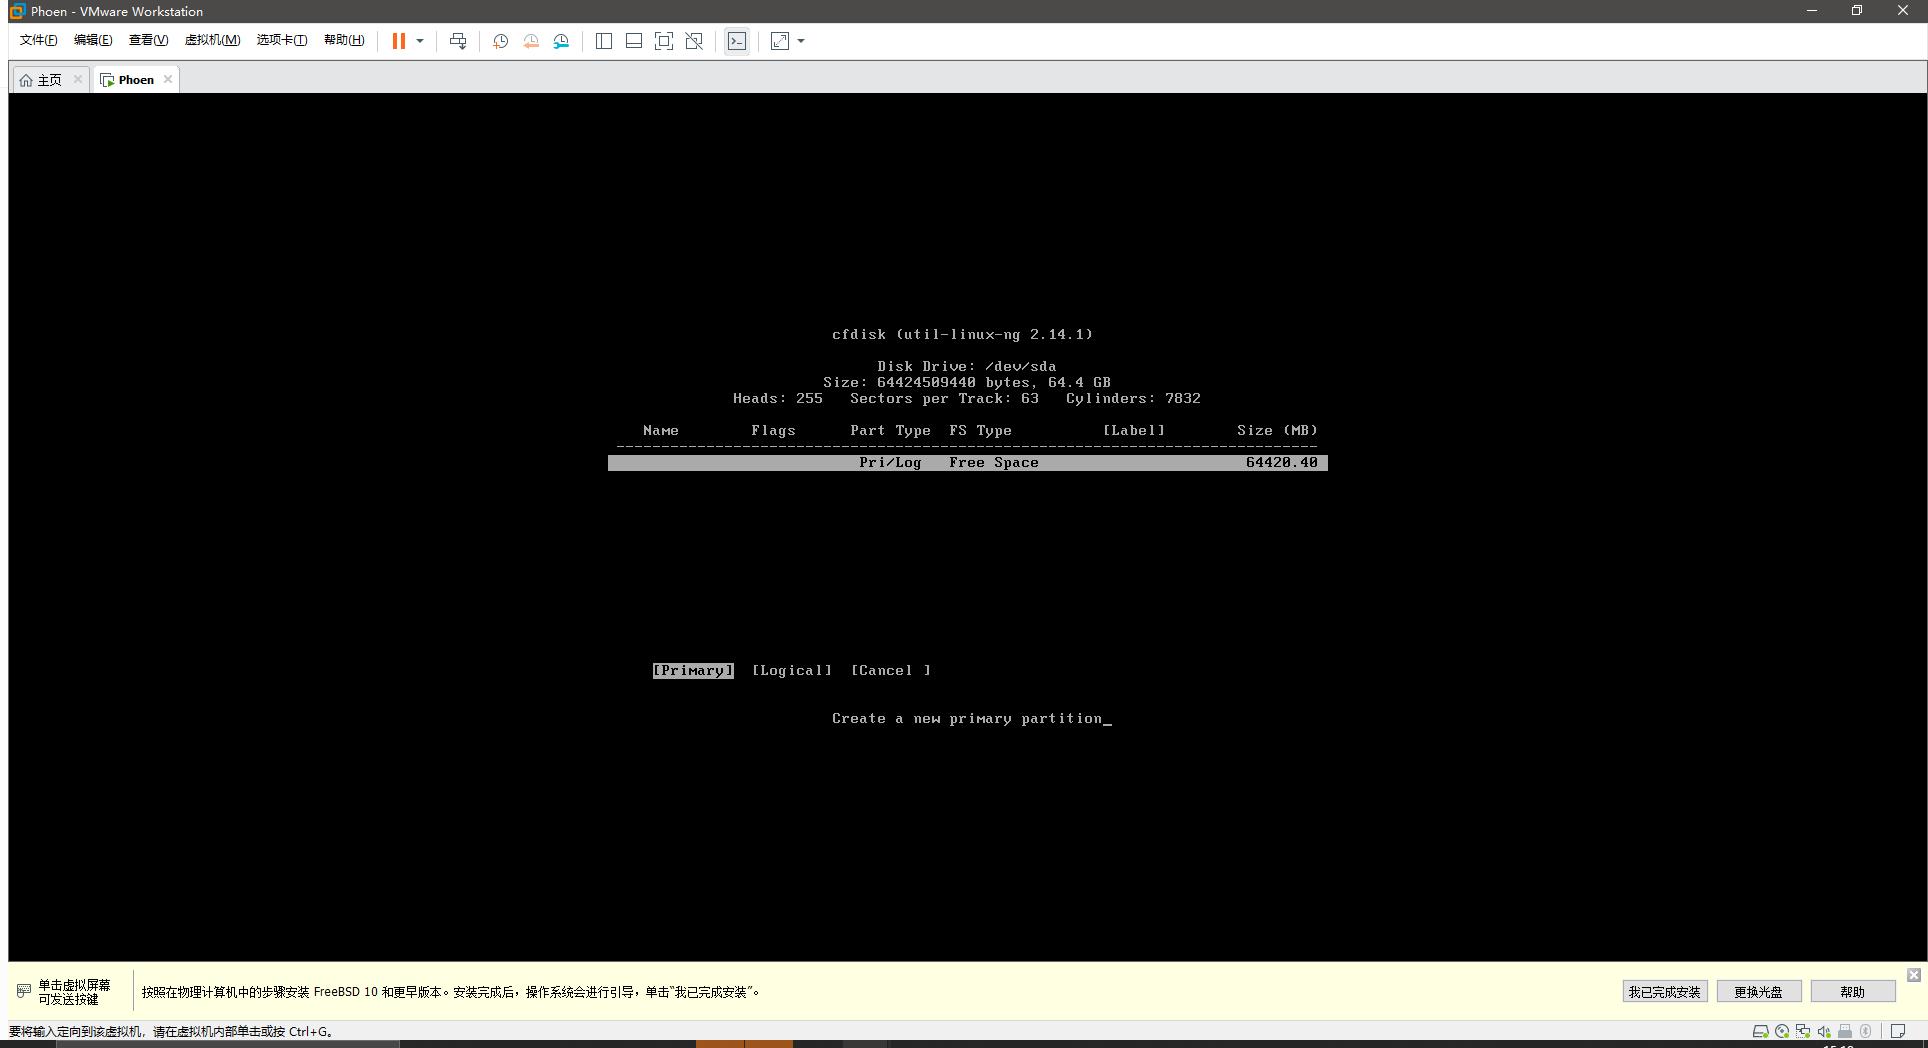This screenshot has width=1928, height=1048.
Task: Open the stretch mode dropdown arrow
Action: click(x=800, y=41)
